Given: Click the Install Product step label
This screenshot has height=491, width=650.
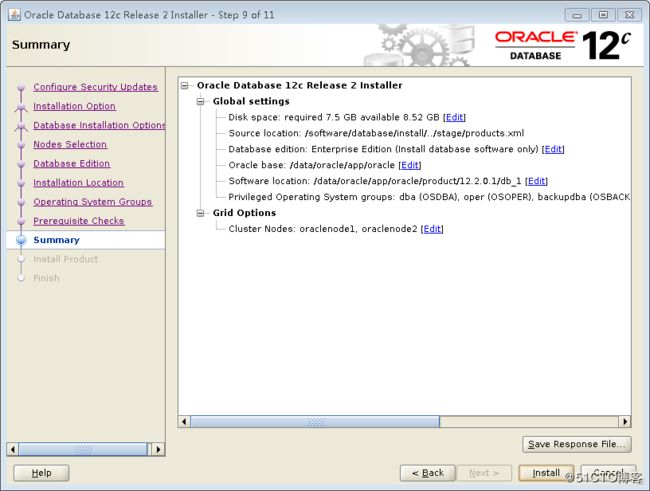Looking at the screenshot, I should pos(65,259).
